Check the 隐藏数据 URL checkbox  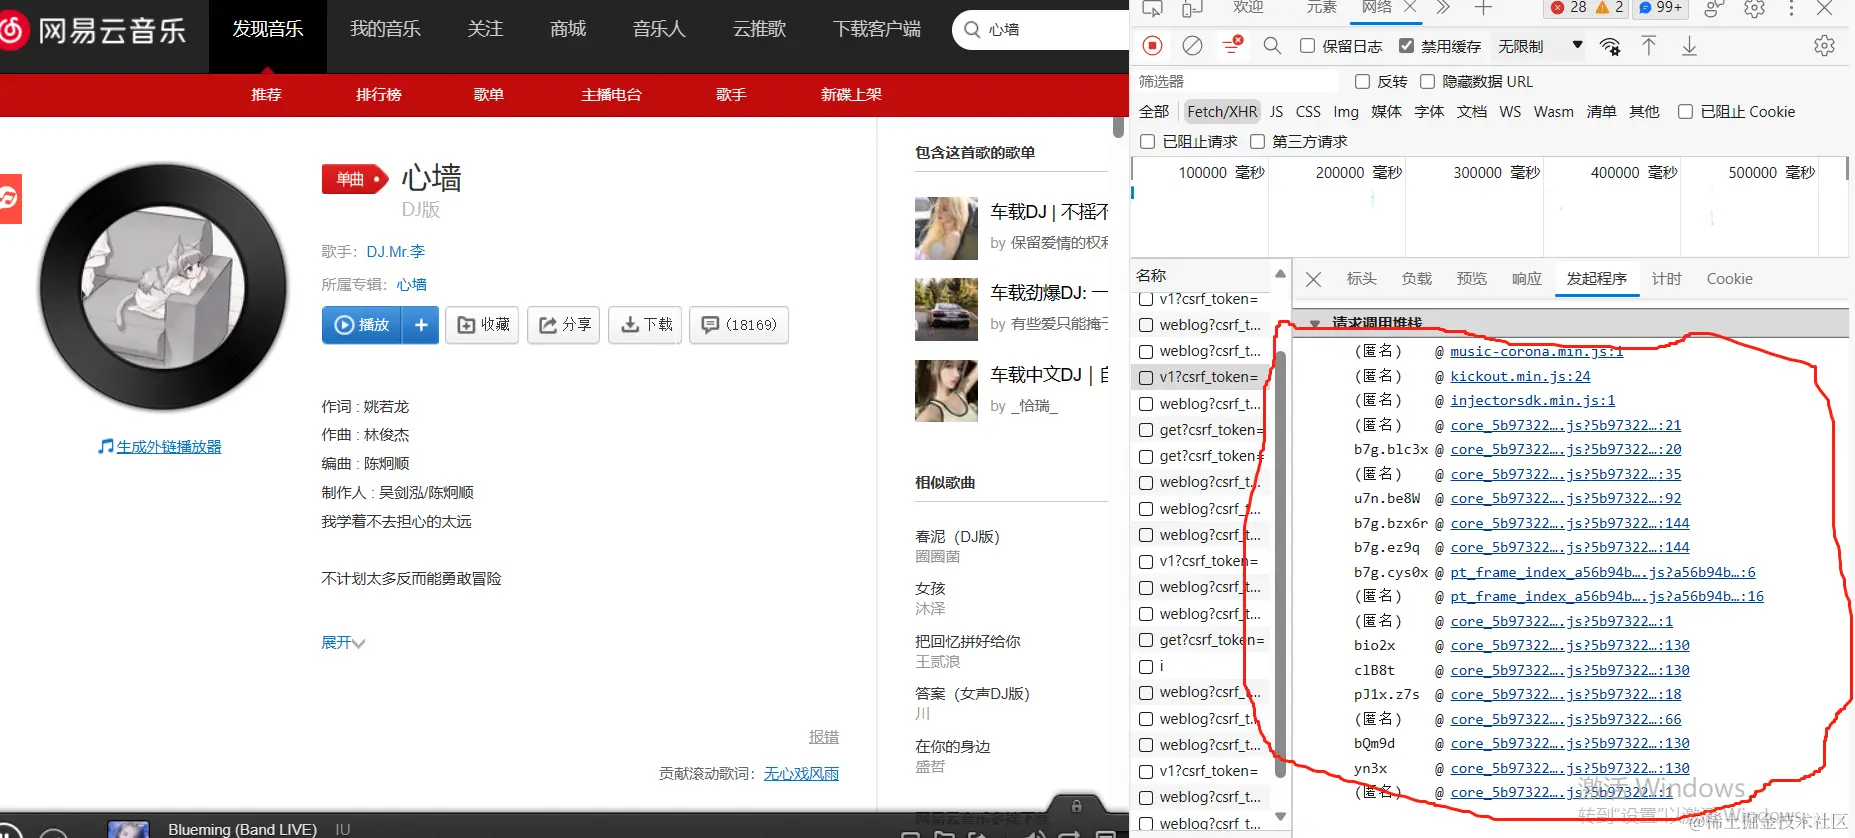1427,82
